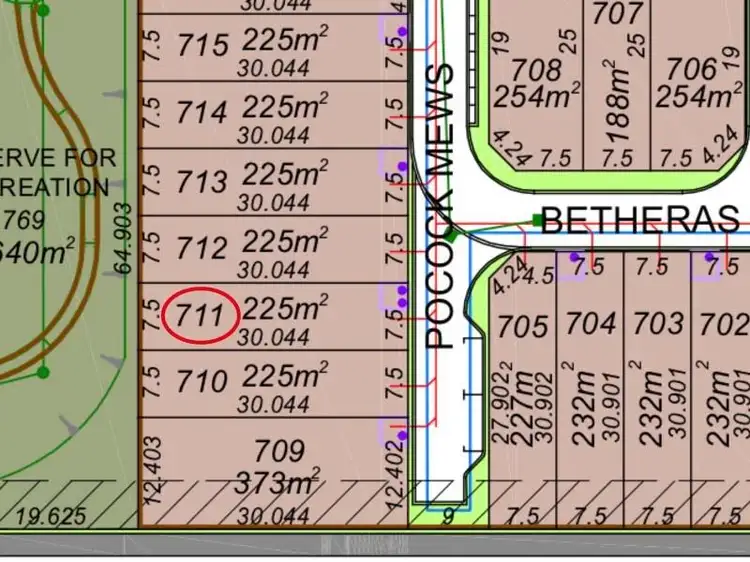Click lot number 703
750x562 pixels.
[x=658, y=323]
